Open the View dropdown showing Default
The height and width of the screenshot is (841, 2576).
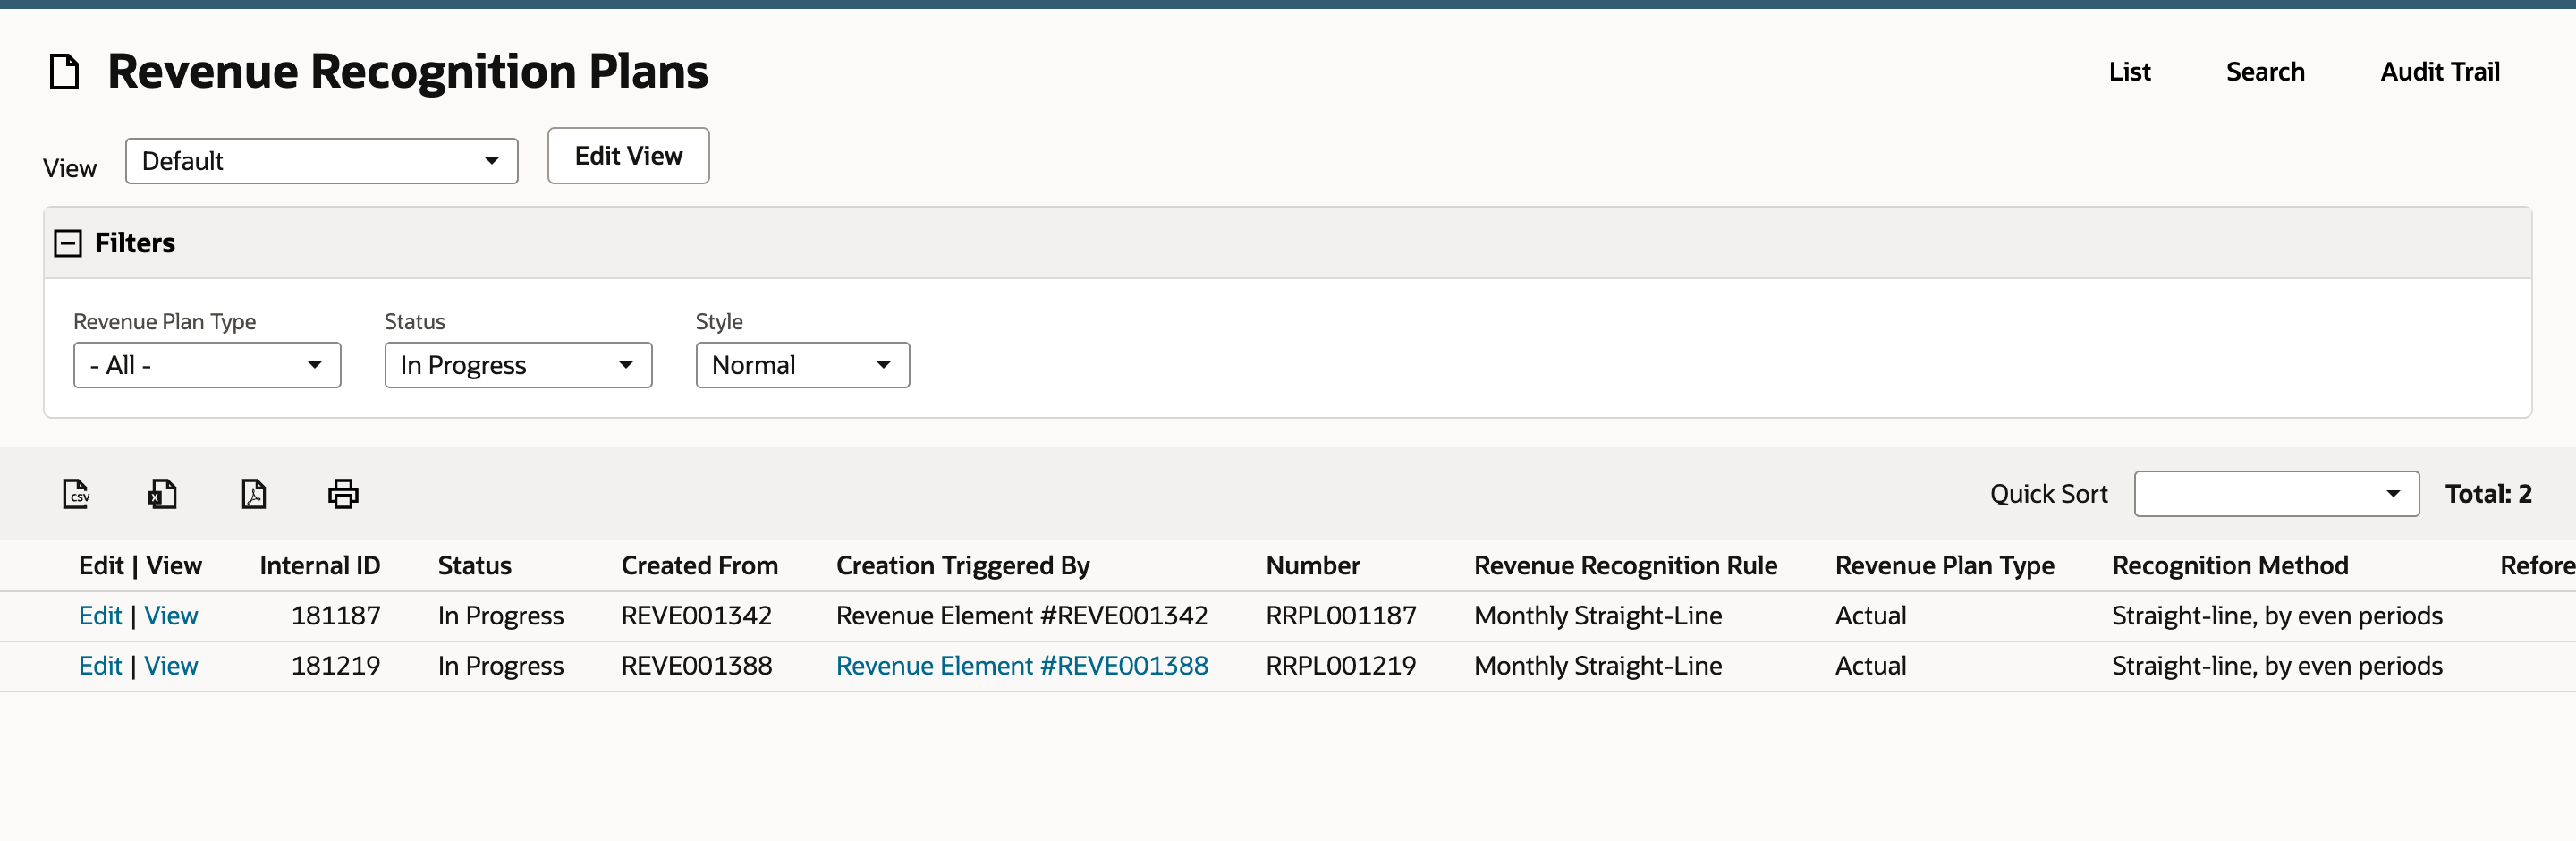coord(321,161)
